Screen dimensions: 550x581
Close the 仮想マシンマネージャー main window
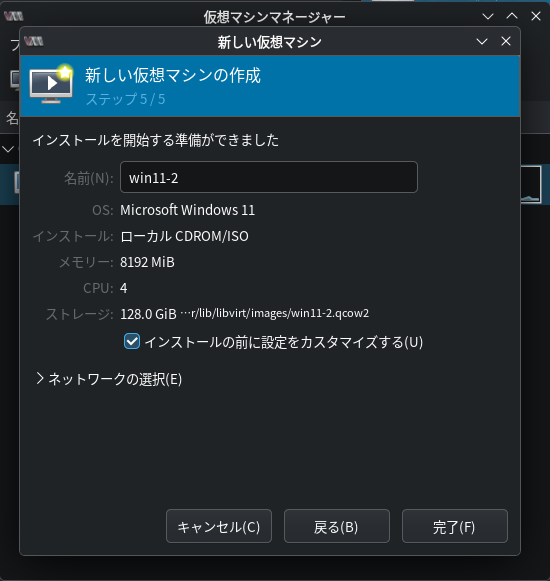coord(536,16)
